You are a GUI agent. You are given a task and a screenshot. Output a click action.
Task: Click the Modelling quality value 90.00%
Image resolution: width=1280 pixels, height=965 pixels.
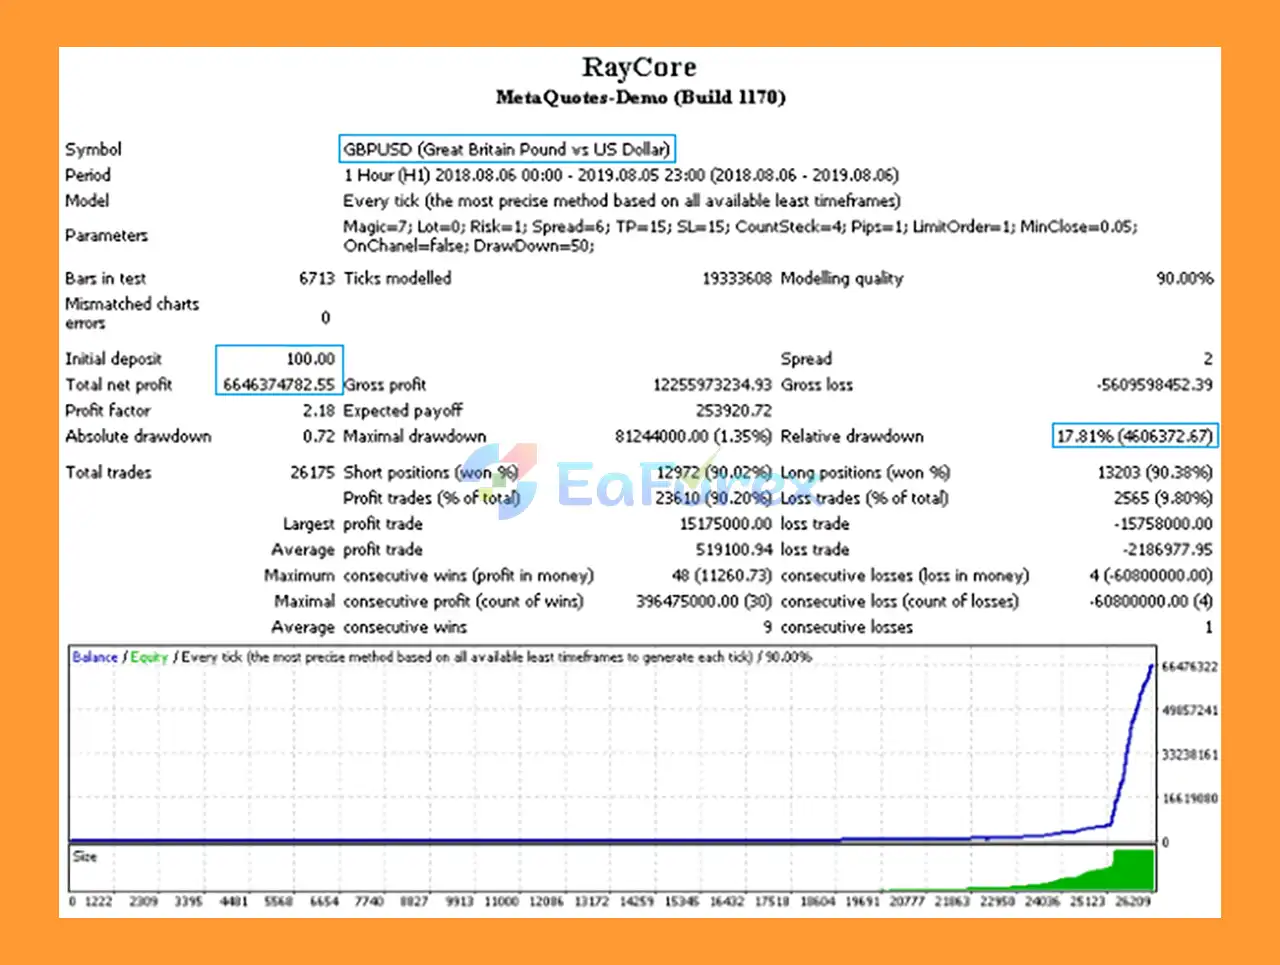(1186, 278)
